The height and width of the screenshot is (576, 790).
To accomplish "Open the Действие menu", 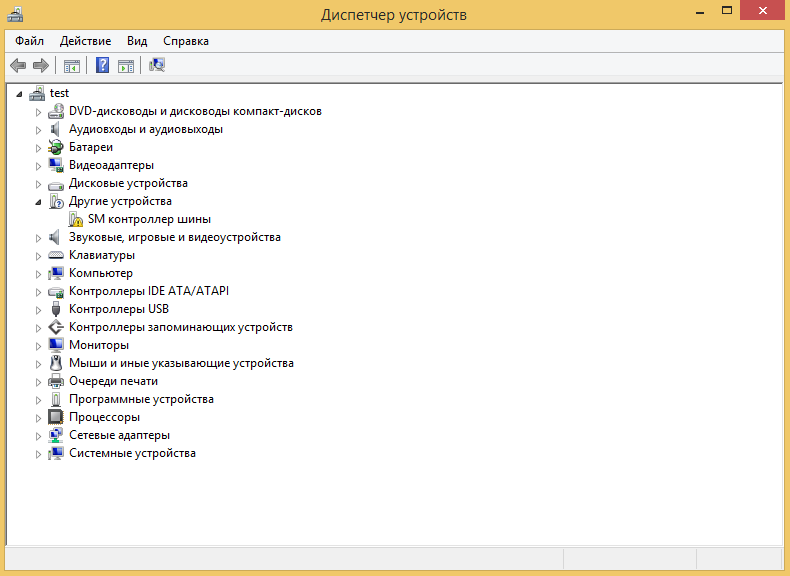I will pos(85,41).
